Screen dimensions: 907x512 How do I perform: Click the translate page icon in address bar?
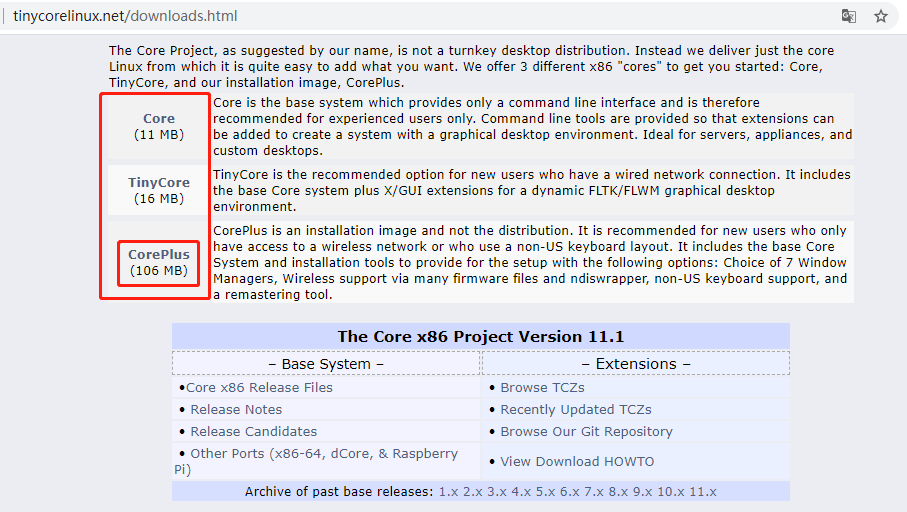(848, 16)
